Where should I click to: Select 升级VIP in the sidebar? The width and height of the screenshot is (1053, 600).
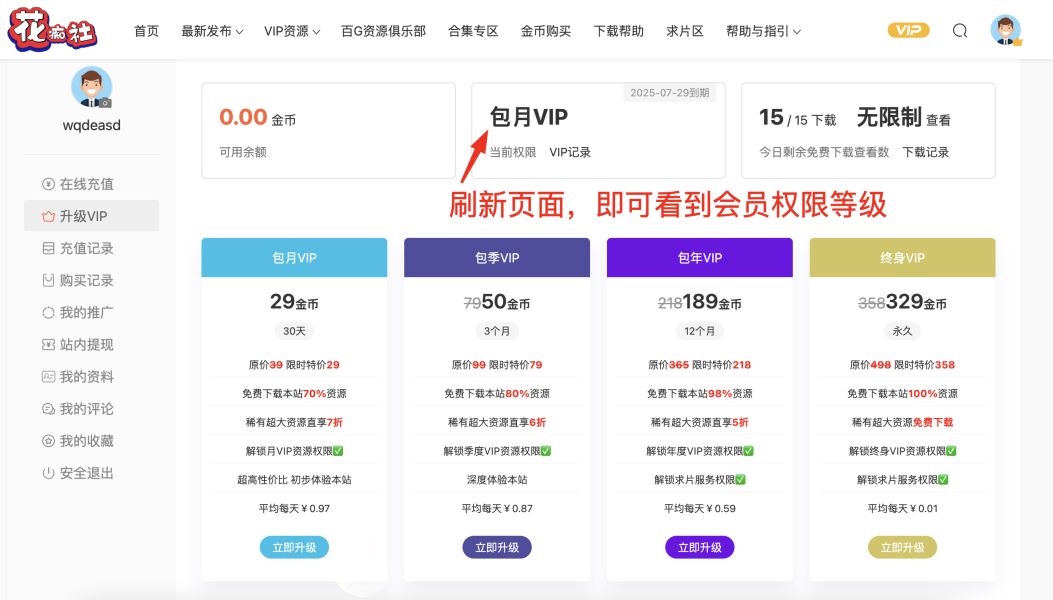click(x=91, y=216)
